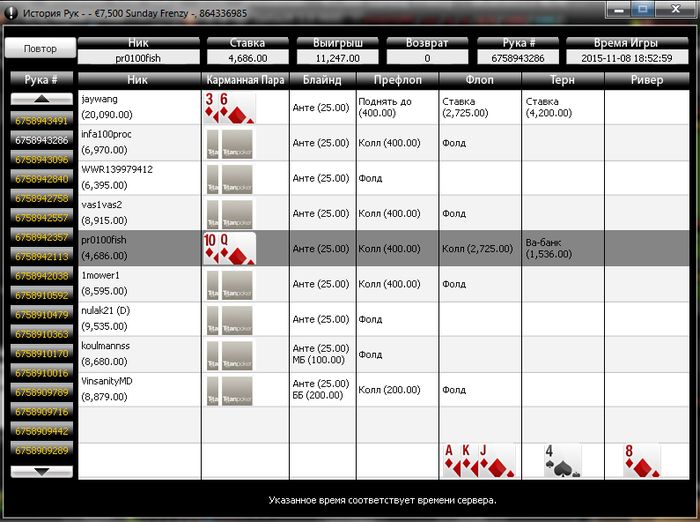Click the Терн column header
Screen dimensions: 700x522
tap(562, 80)
